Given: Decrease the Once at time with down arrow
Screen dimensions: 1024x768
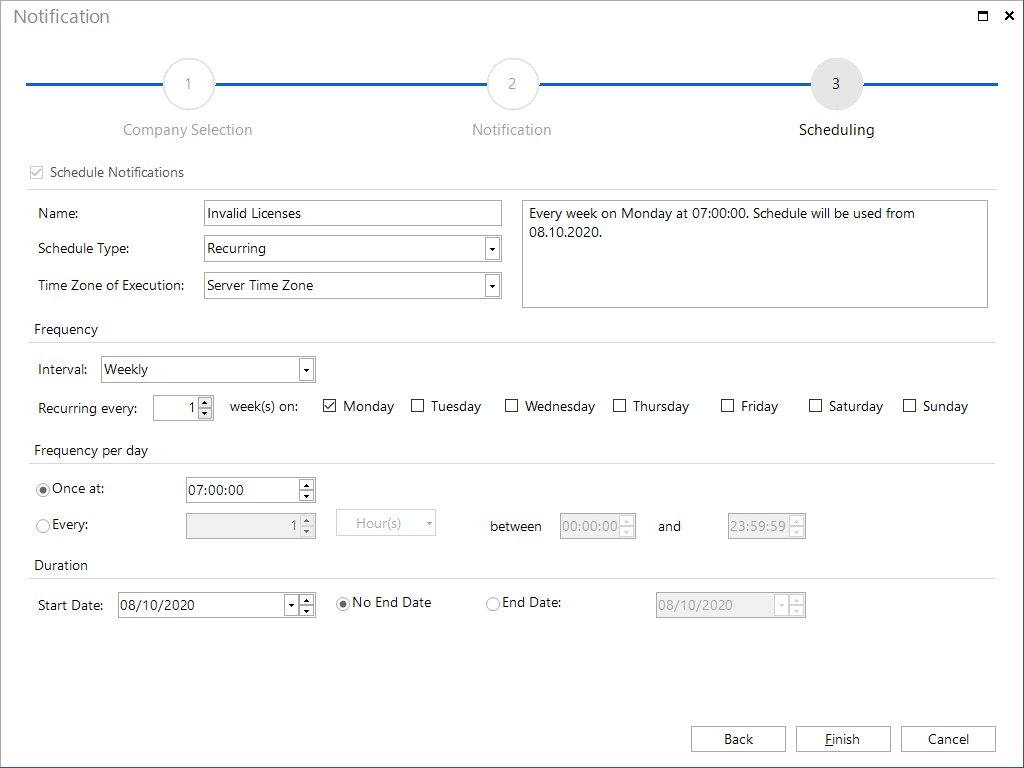Looking at the screenshot, I should [x=306, y=496].
